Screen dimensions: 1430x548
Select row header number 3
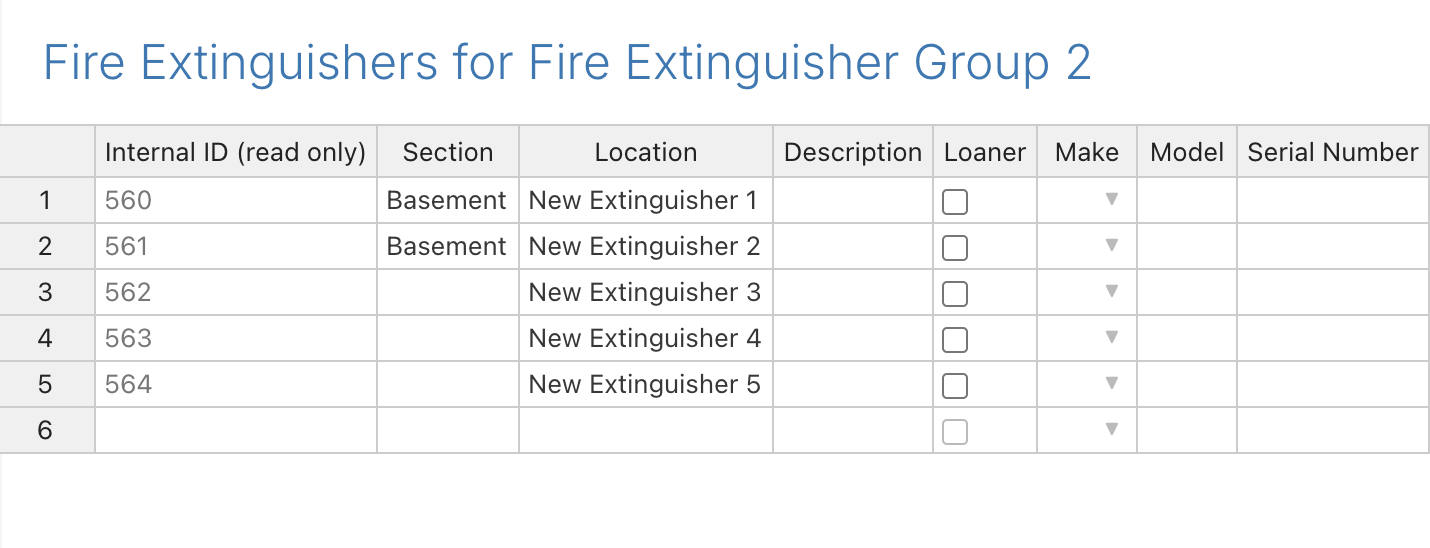[x=47, y=292]
